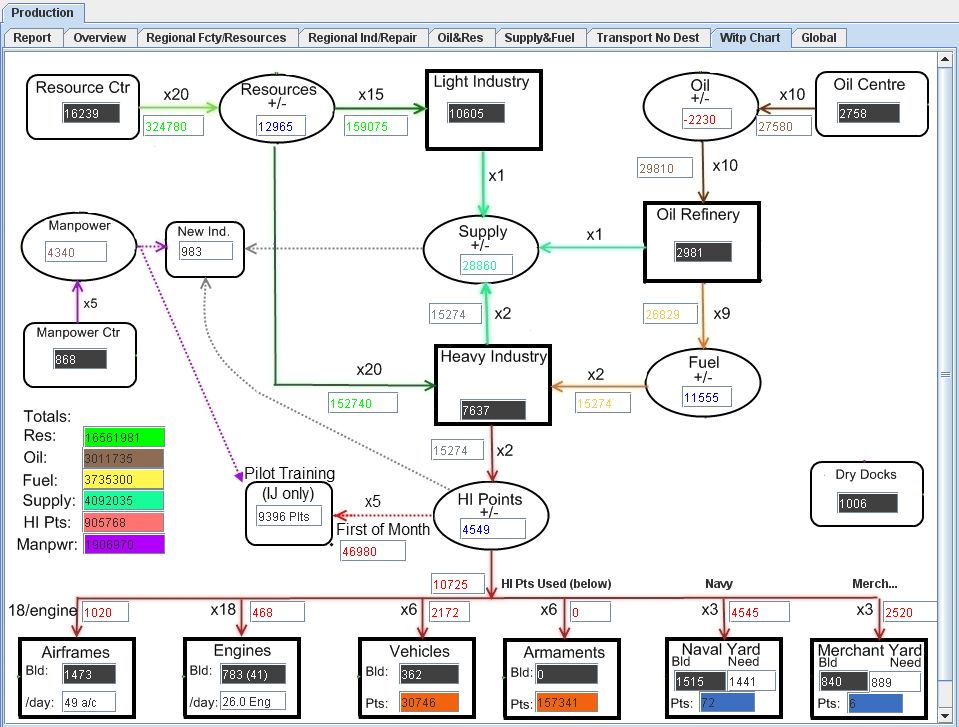Click the Fuel +/- value 11555
This screenshot has height=727, width=959.
(x=706, y=397)
